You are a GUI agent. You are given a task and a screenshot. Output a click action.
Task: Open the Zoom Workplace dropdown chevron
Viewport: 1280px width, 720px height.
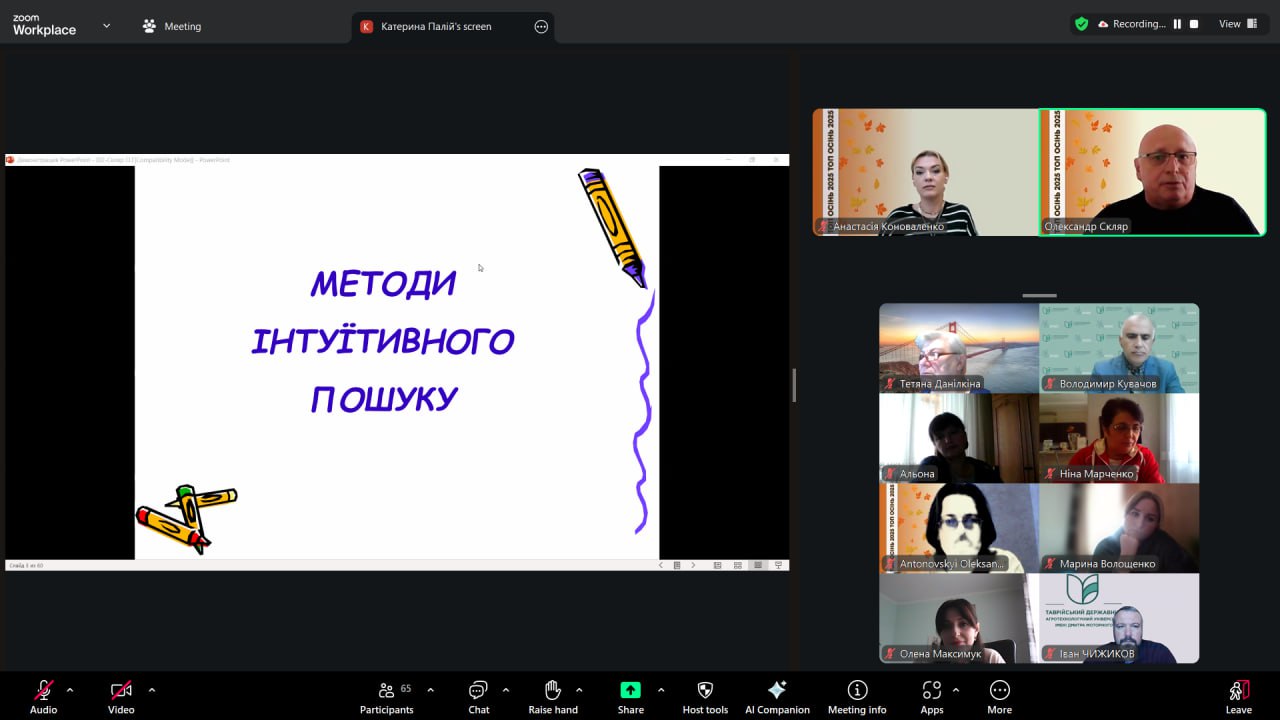click(107, 25)
